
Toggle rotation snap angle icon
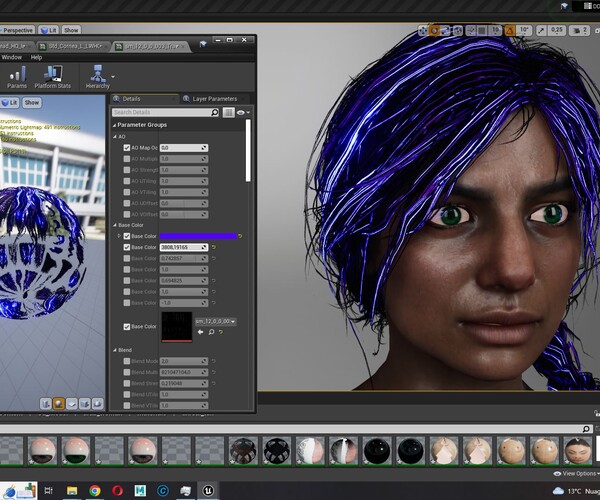coord(510,30)
